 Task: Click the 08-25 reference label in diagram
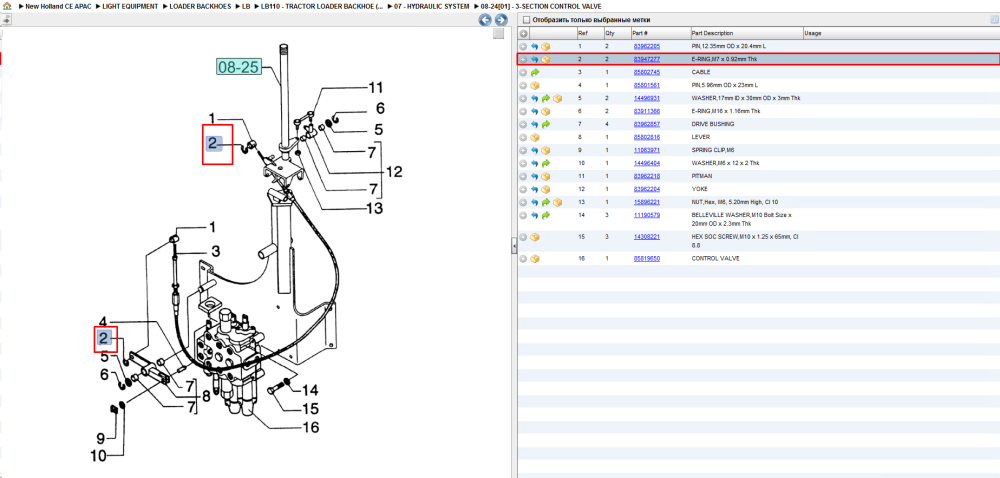238,67
